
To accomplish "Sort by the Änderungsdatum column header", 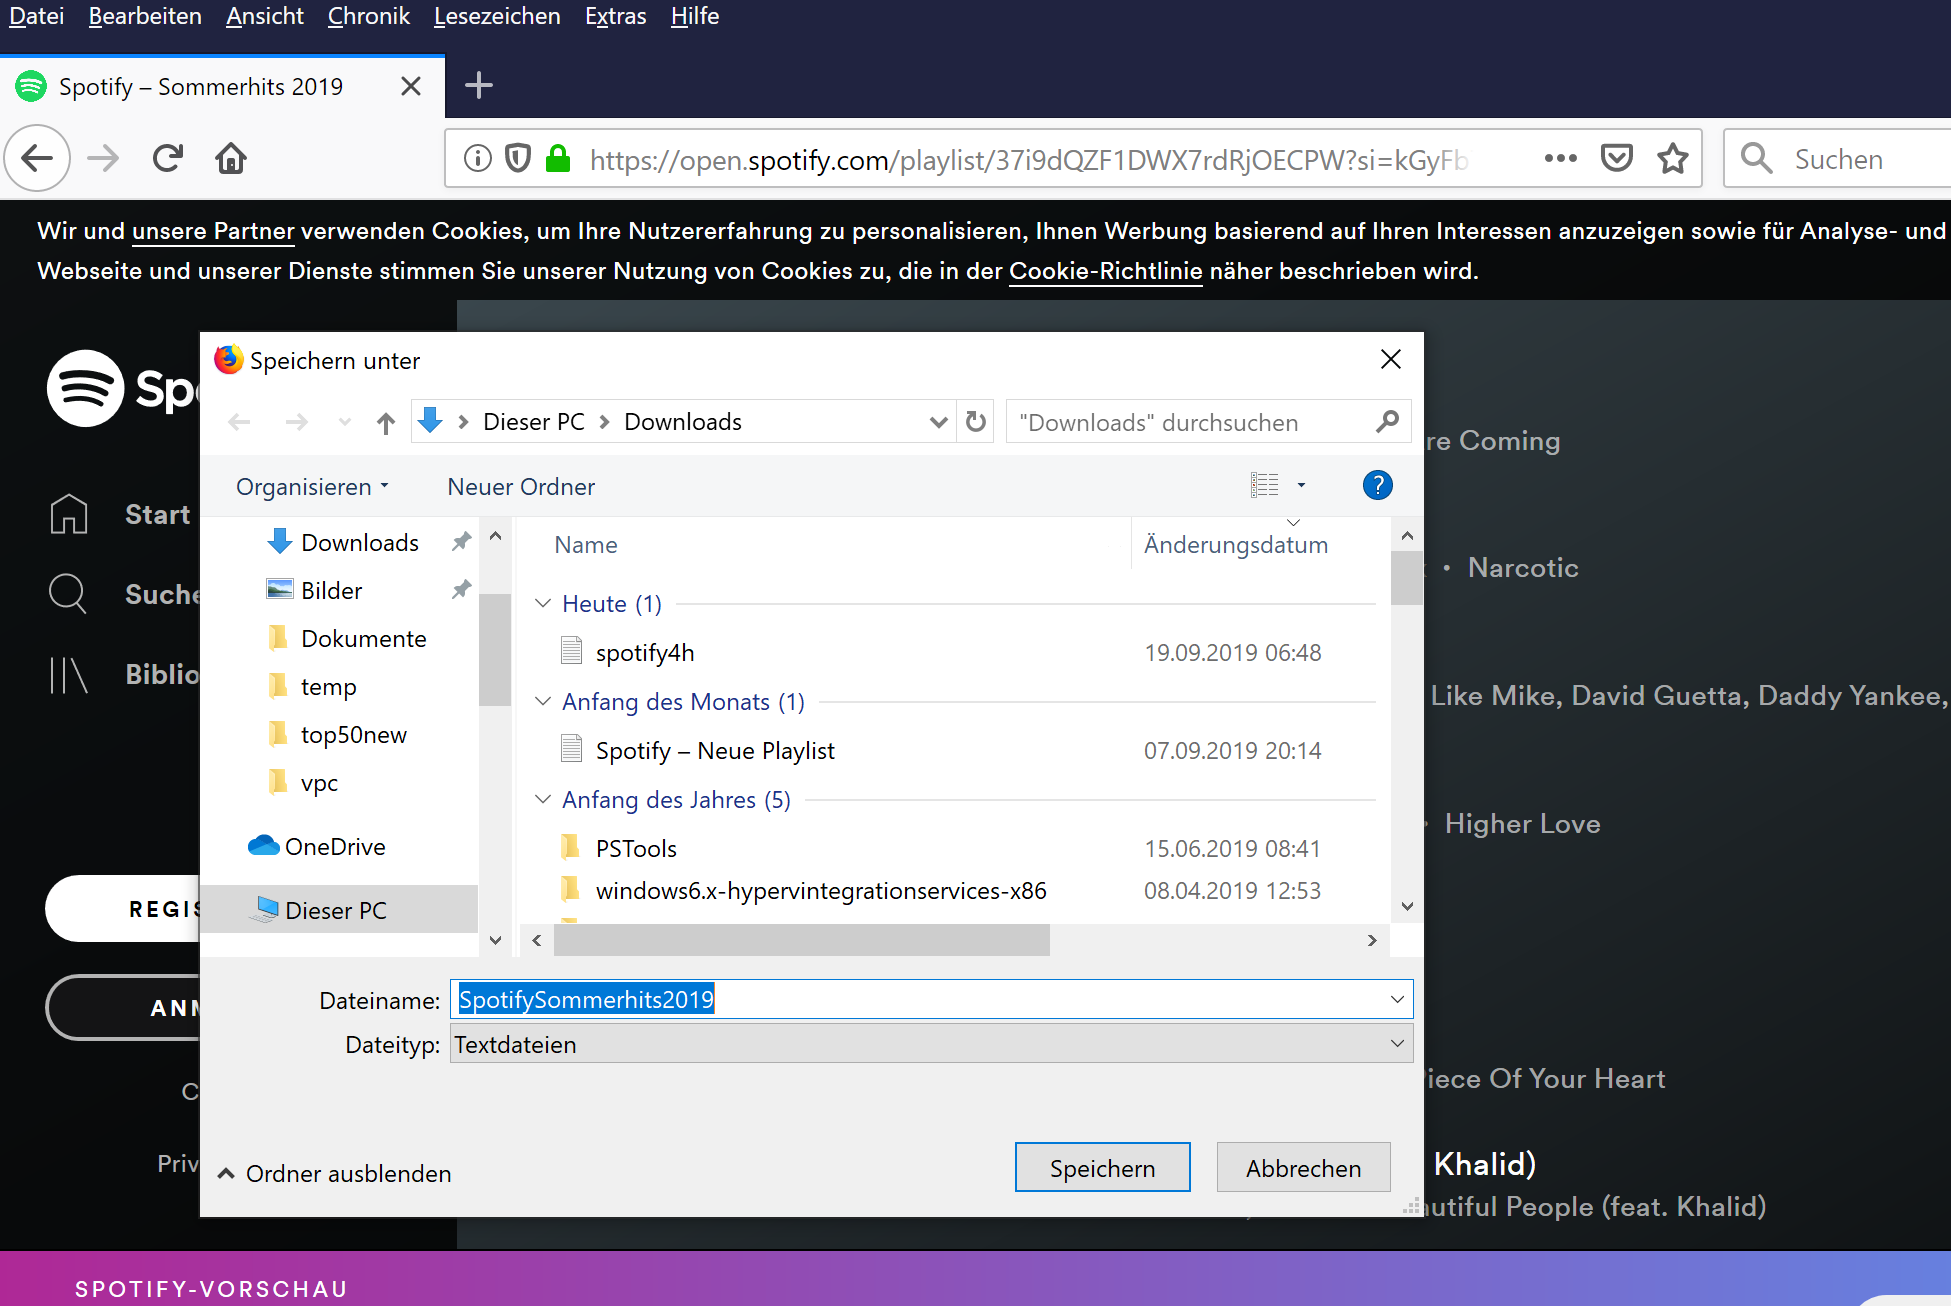I will click(1236, 545).
